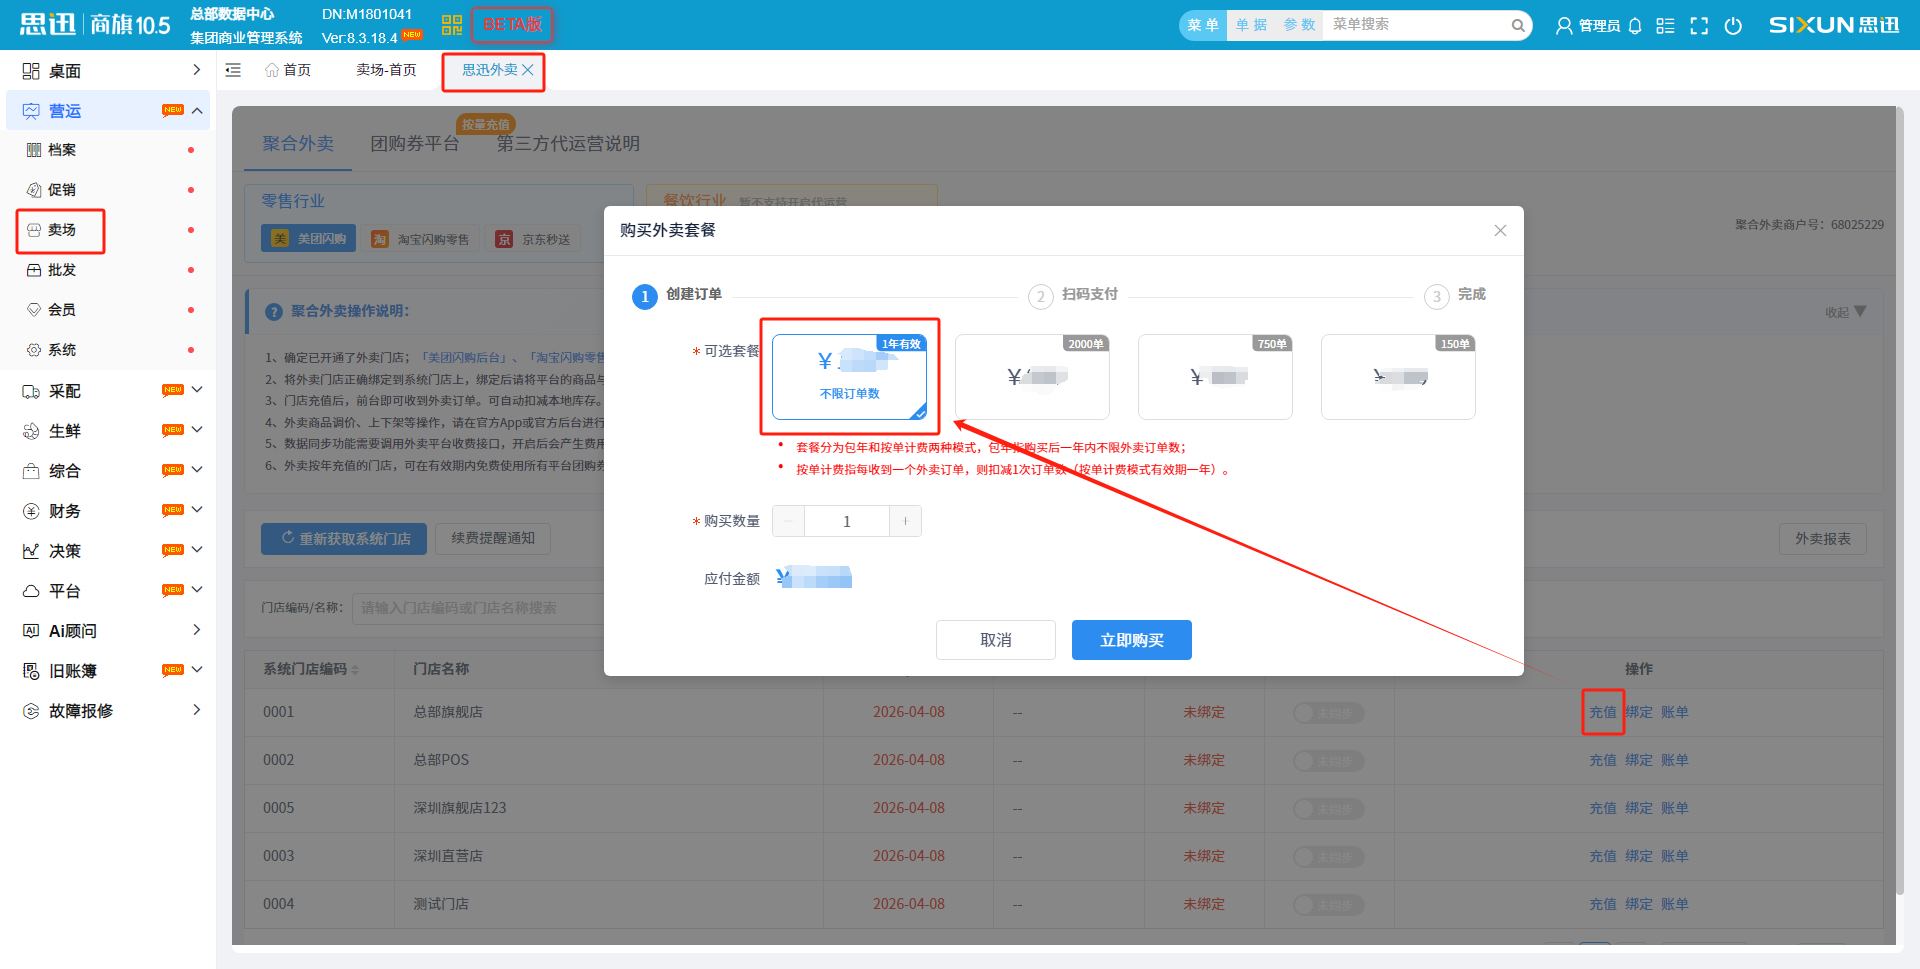Close the 思迅外卖 tab
1920x969 pixels.
coord(528,70)
